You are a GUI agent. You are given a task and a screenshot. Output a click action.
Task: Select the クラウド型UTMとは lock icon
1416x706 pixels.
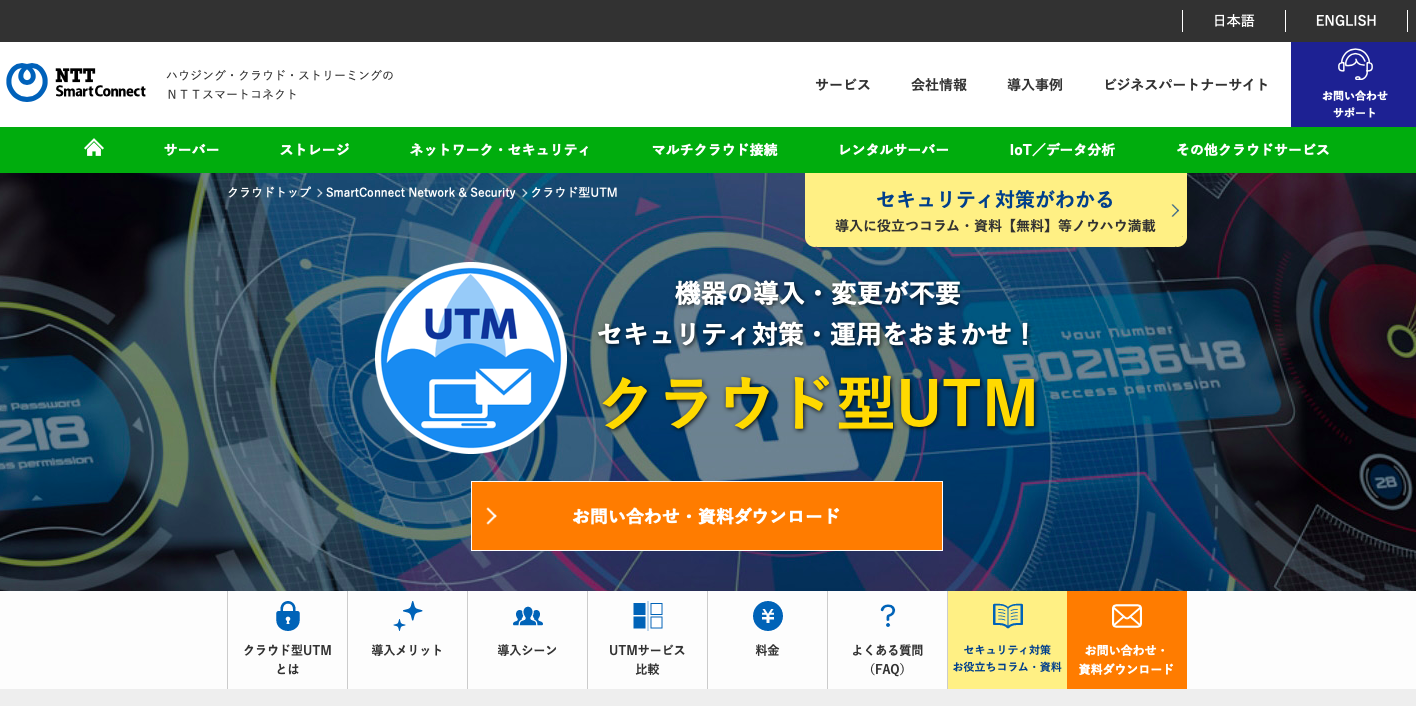click(287, 616)
